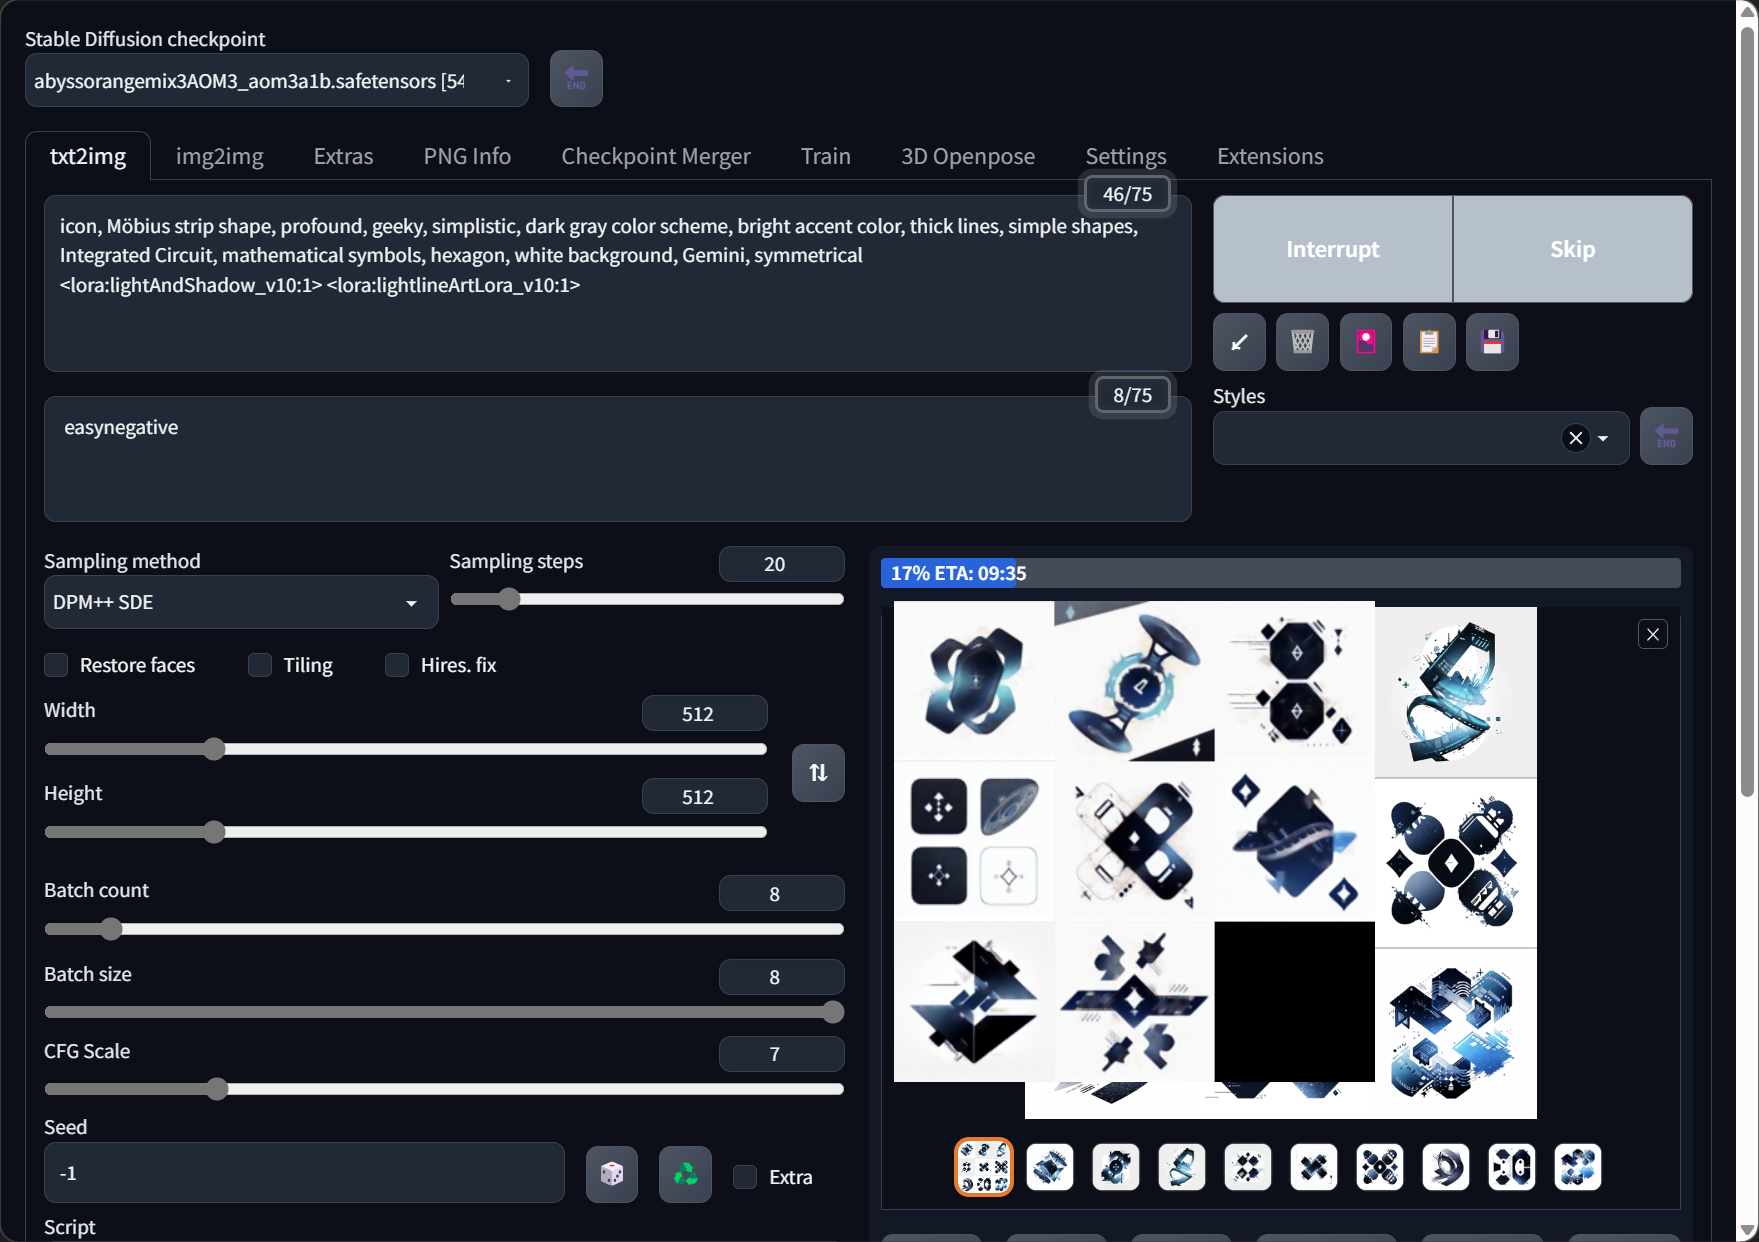
Task: Open extra networks with the pink icon
Action: pyautogui.click(x=1365, y=341)
